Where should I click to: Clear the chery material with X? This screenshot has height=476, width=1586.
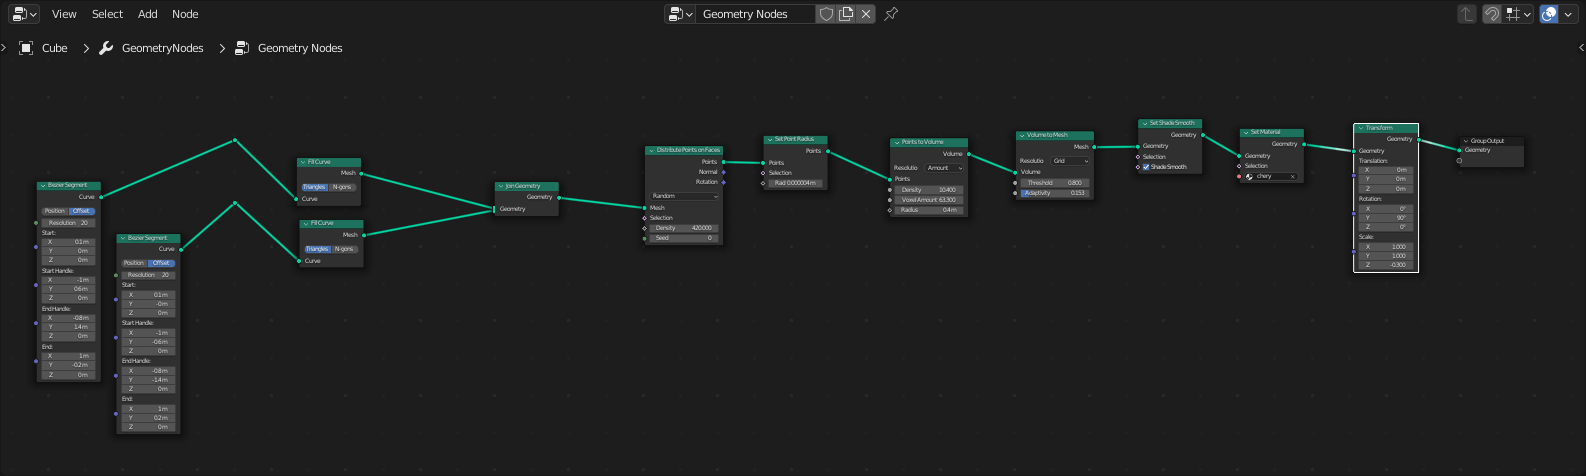tap(1292, 176)
